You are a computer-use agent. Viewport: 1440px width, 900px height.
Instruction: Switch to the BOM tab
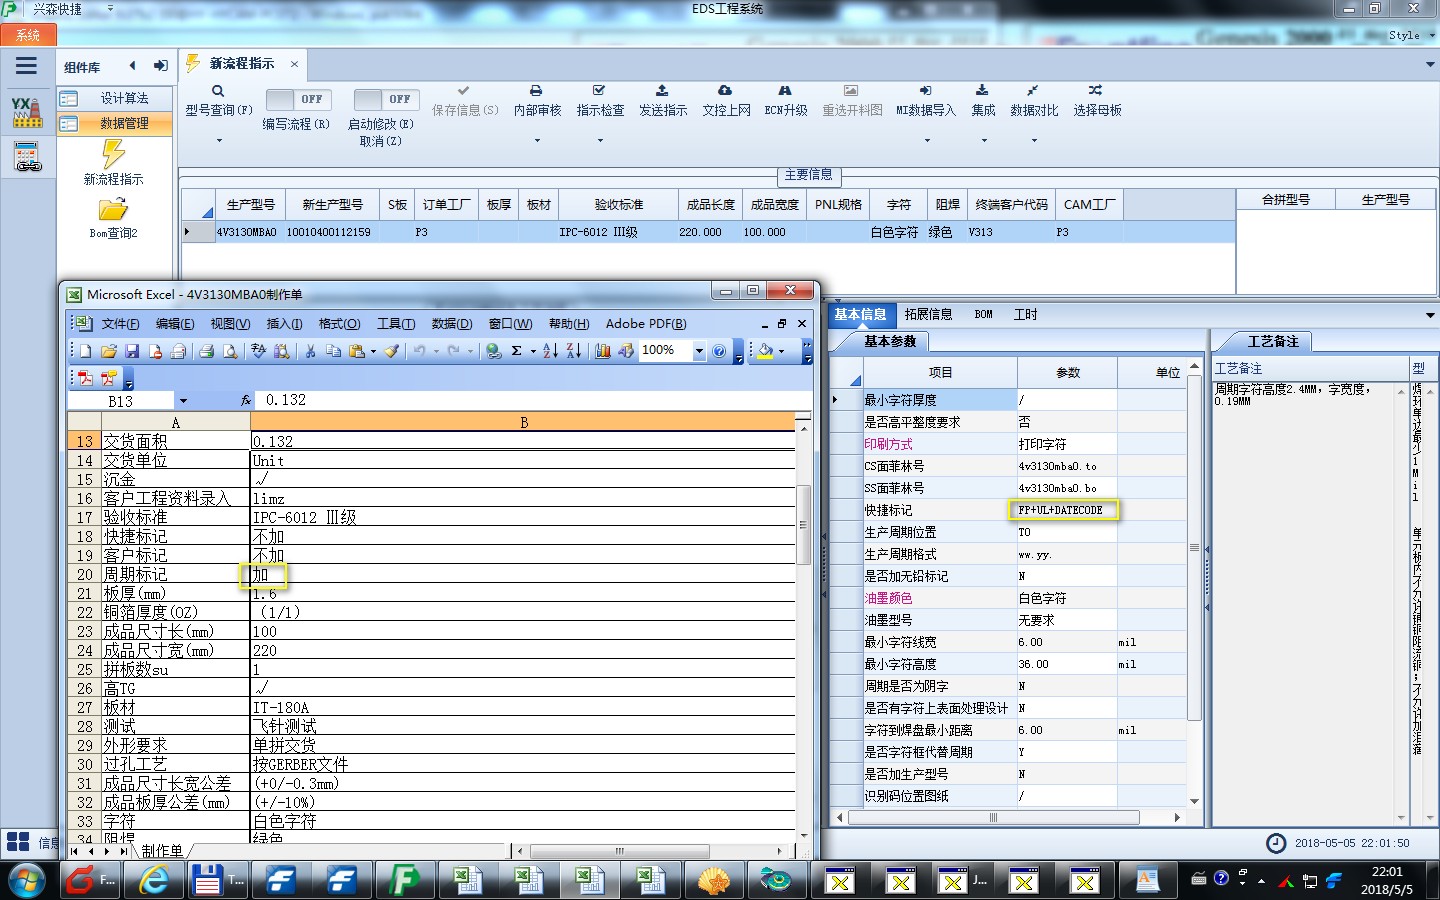pos(983,315)
